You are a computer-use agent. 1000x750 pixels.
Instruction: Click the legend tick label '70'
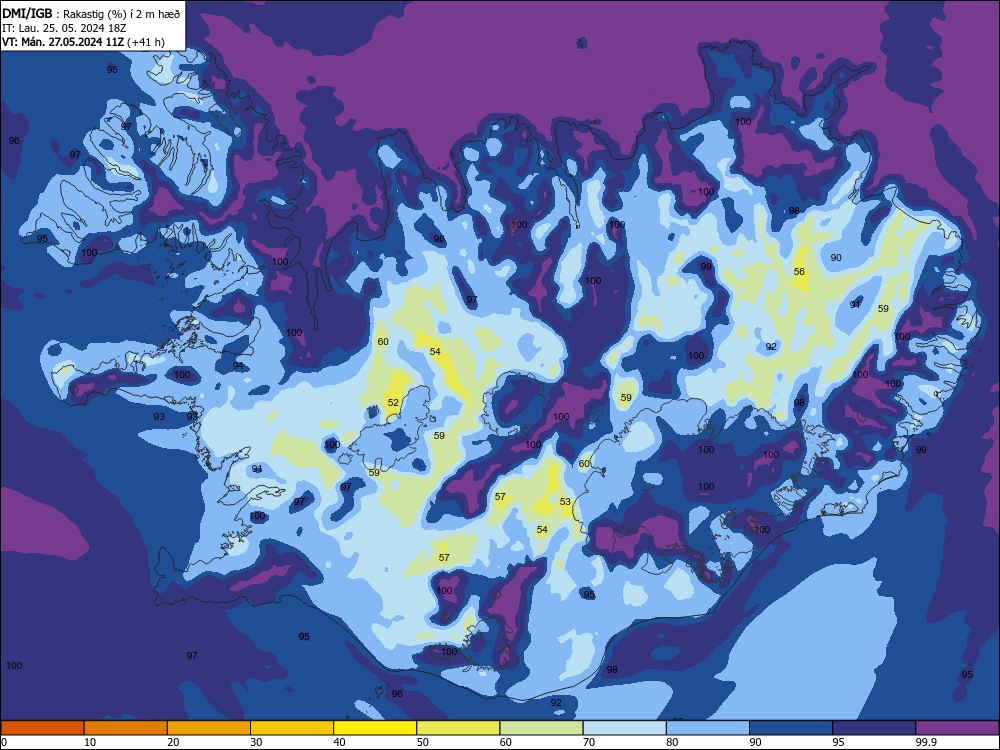589,742
